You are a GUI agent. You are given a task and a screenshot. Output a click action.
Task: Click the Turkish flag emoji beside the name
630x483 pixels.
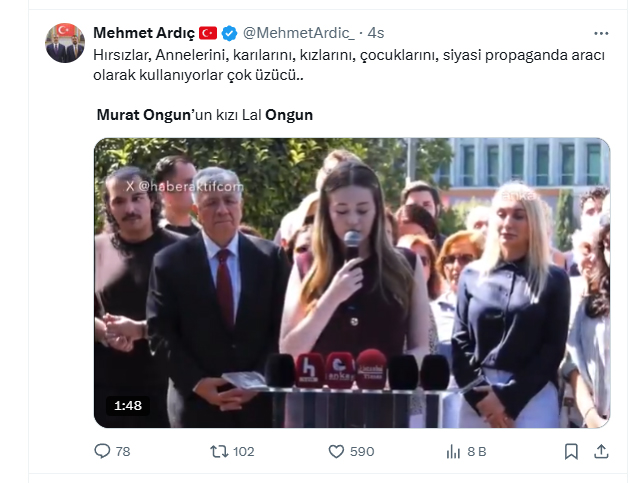pyautogui.click(x=208, y=34)
